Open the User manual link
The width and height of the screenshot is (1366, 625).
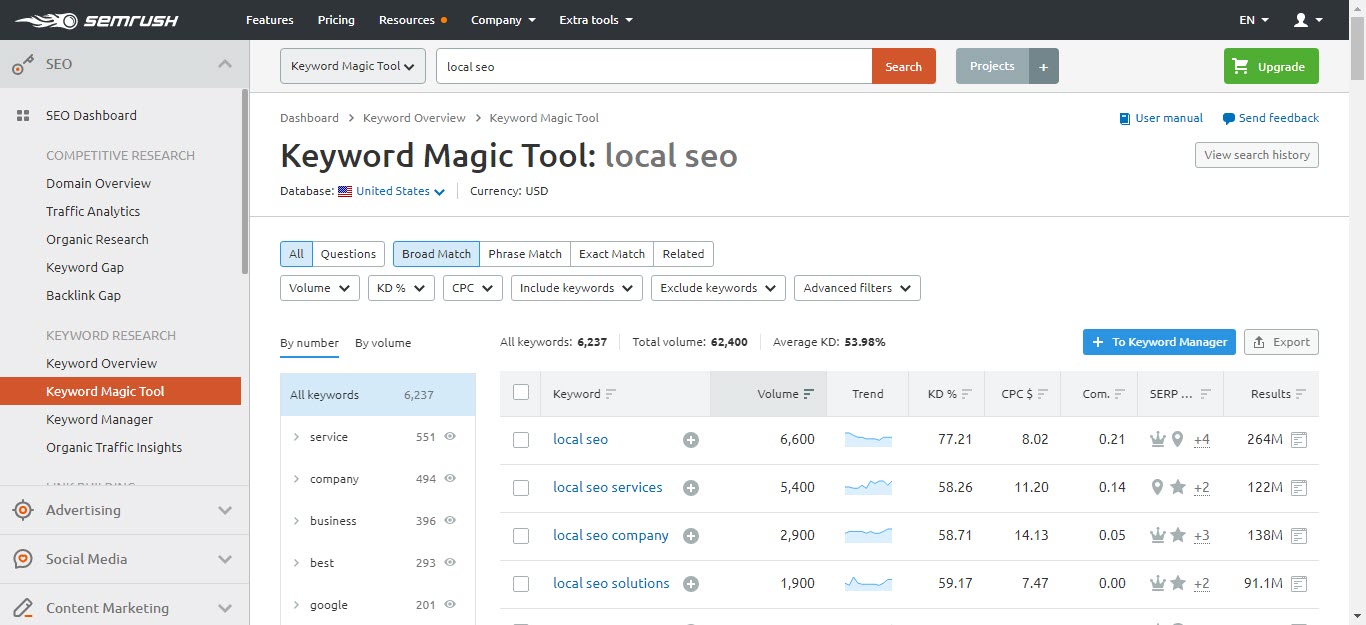coord(1161,118)
